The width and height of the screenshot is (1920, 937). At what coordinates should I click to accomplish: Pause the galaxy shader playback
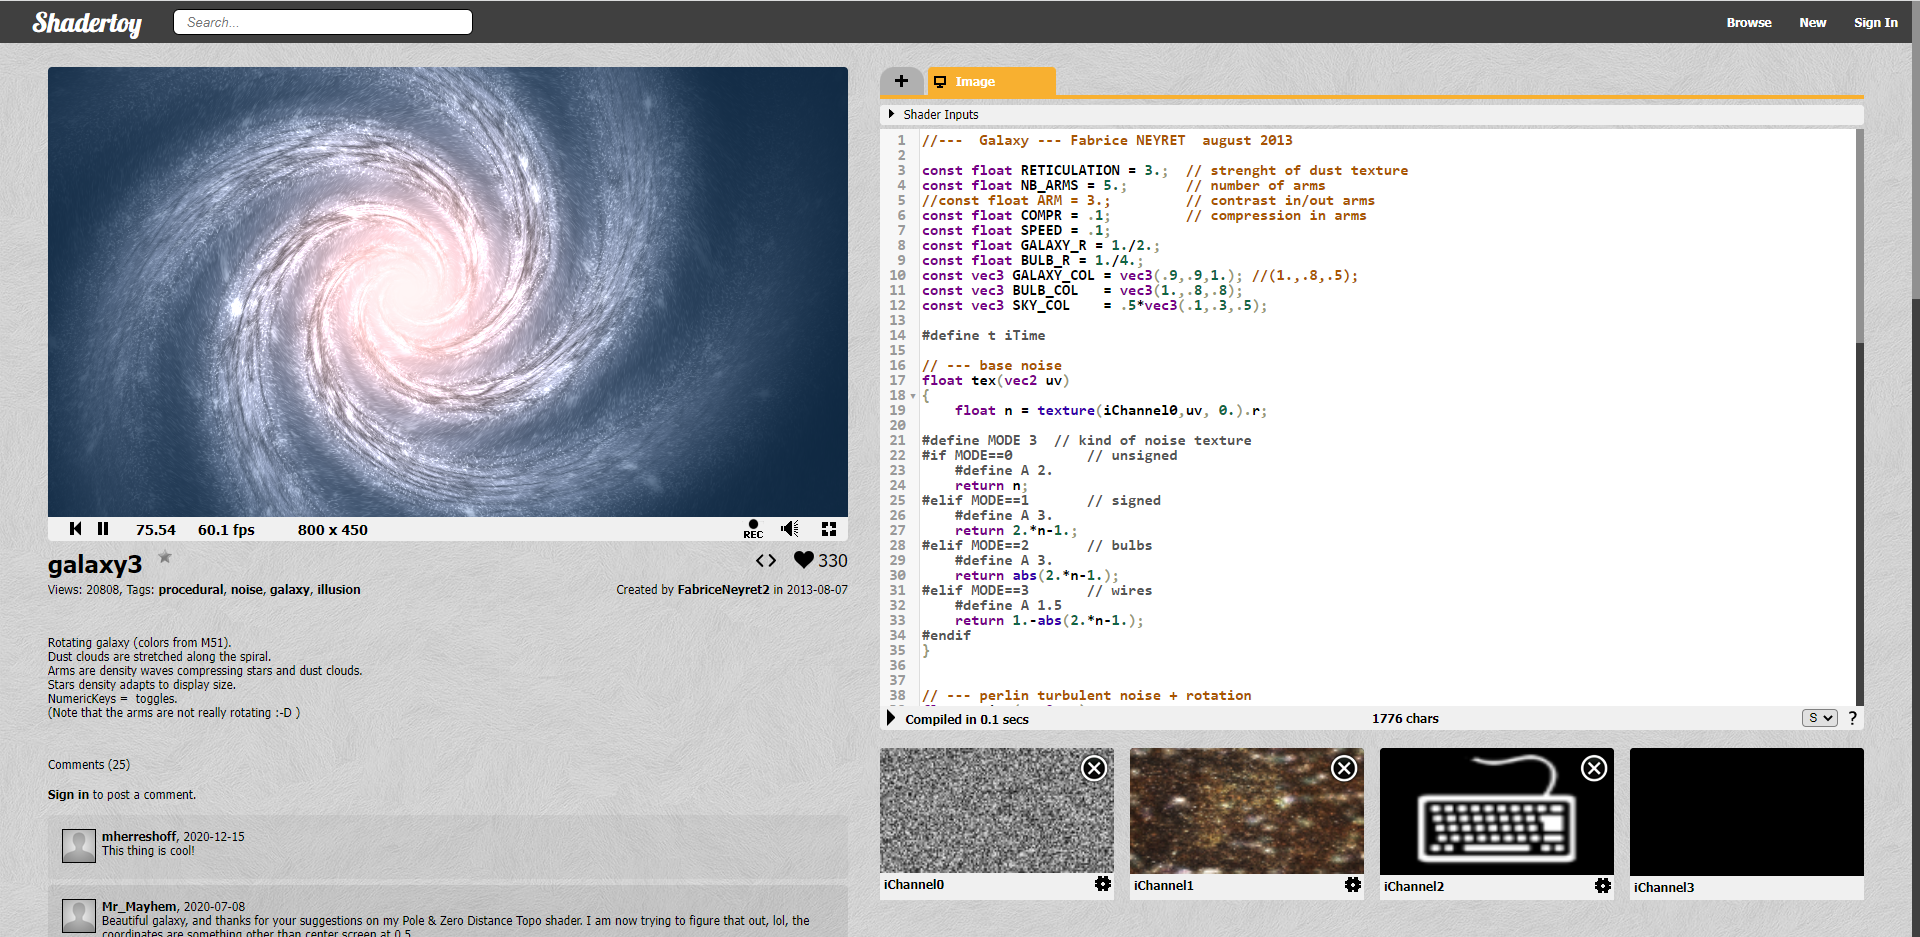click(104, 528)
